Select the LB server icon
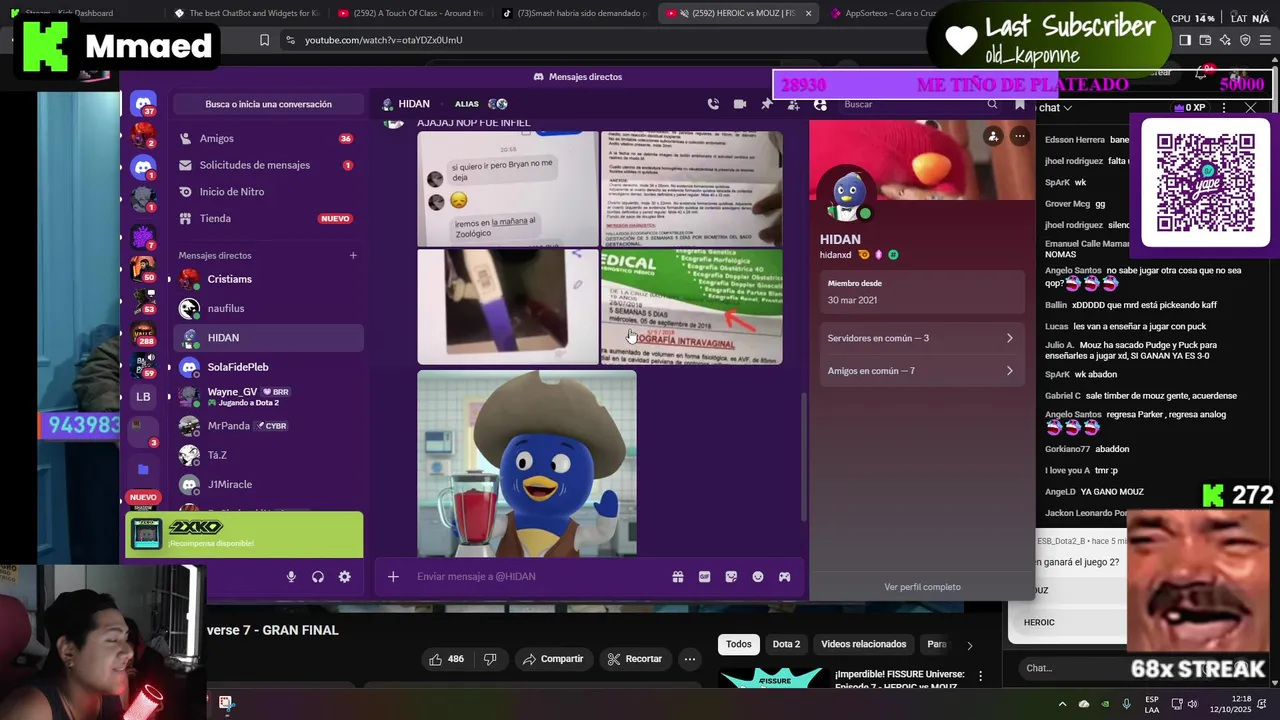The image size is (1280, 720). [x=143, y=397]
